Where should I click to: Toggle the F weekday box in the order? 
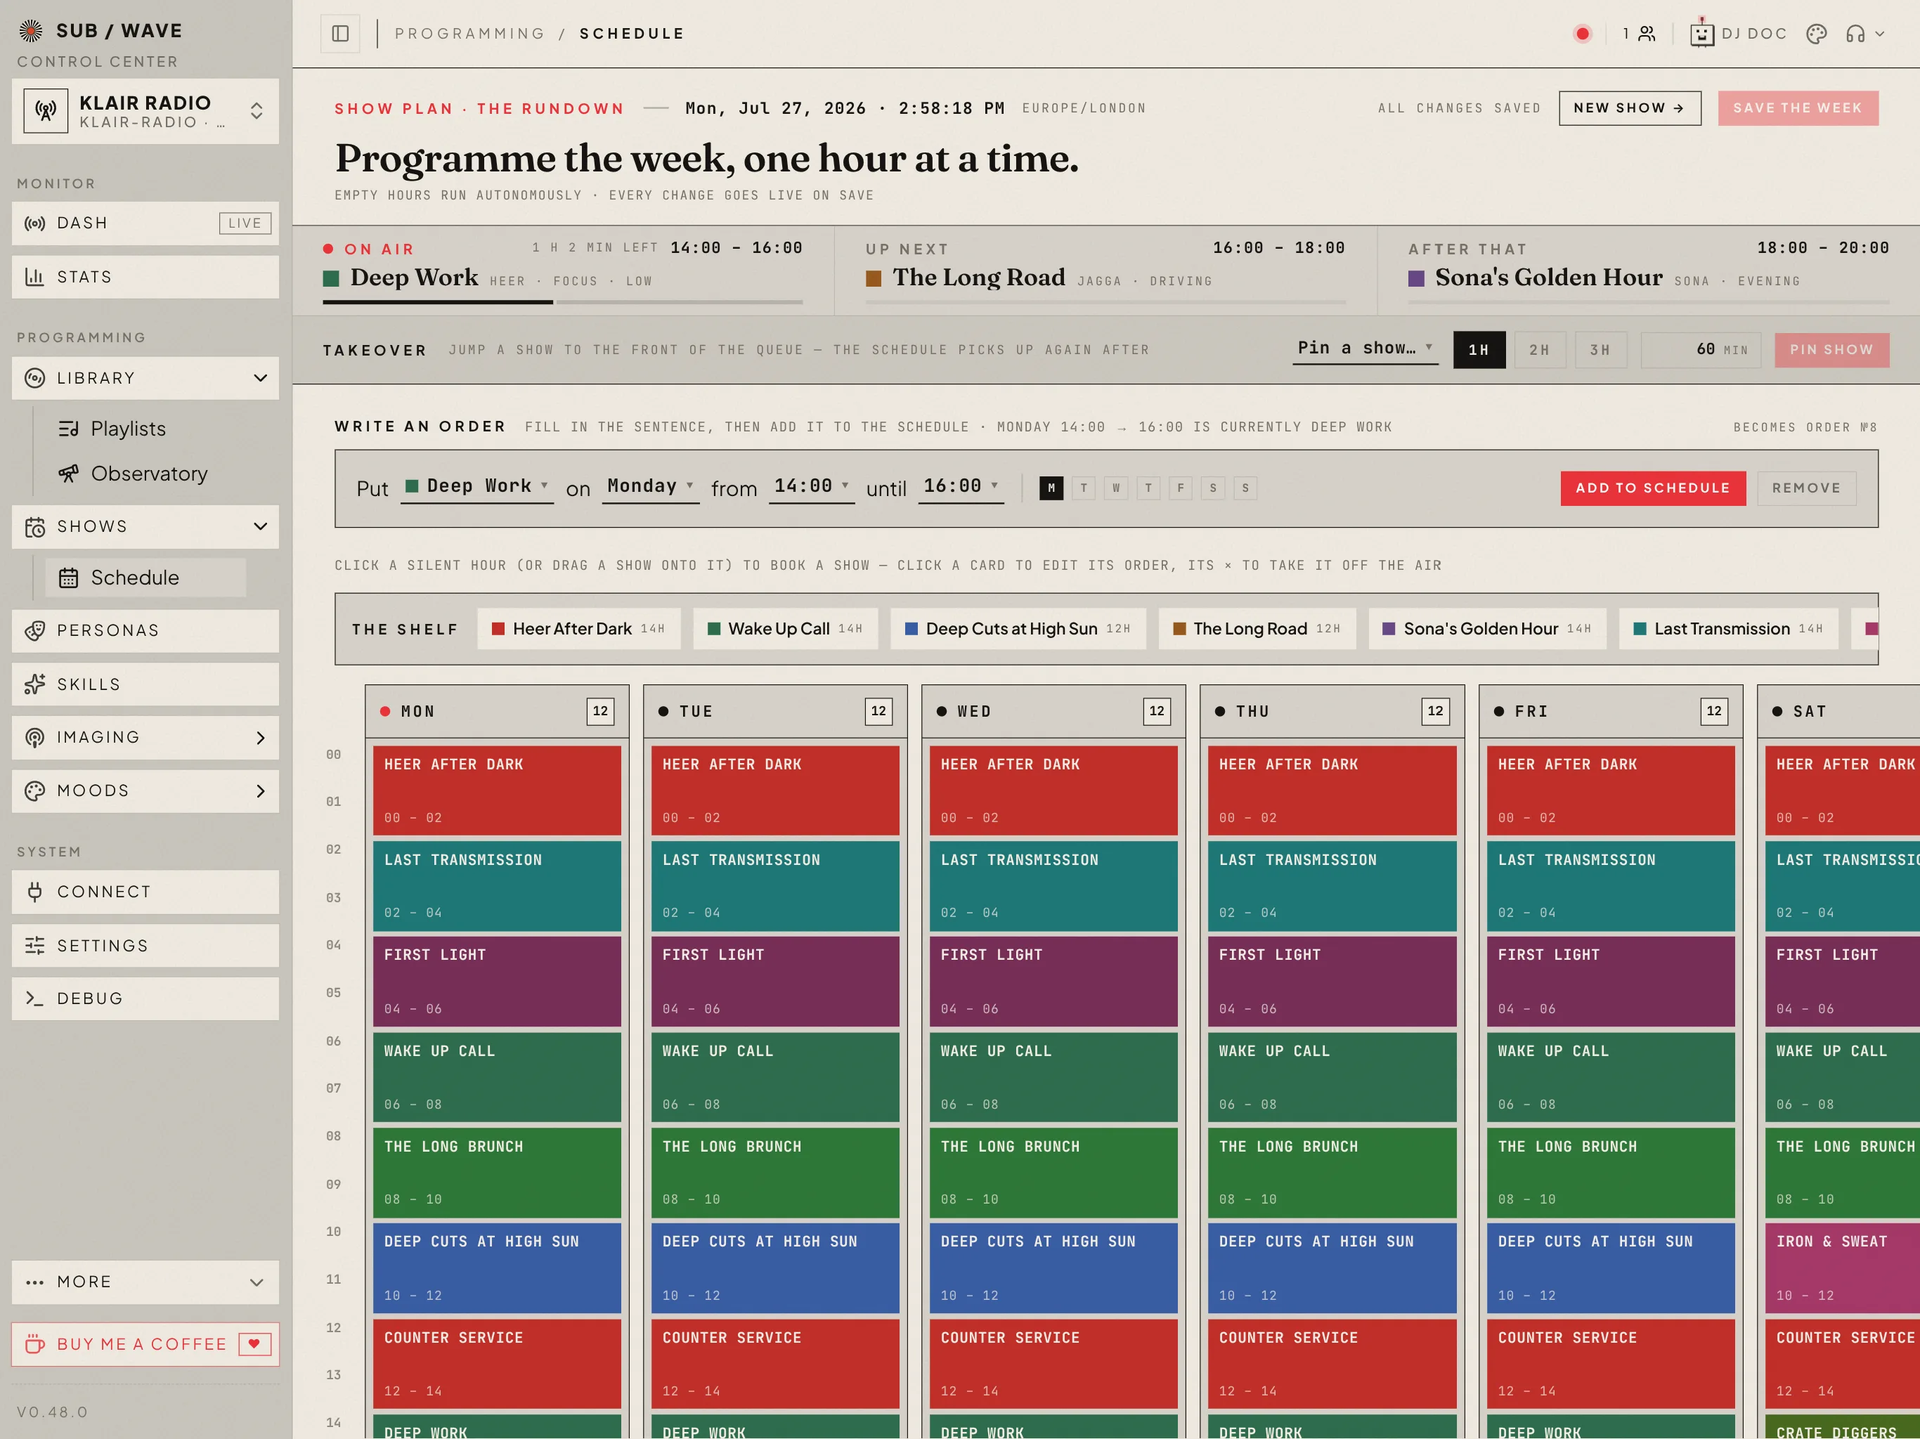[1181, 488]
